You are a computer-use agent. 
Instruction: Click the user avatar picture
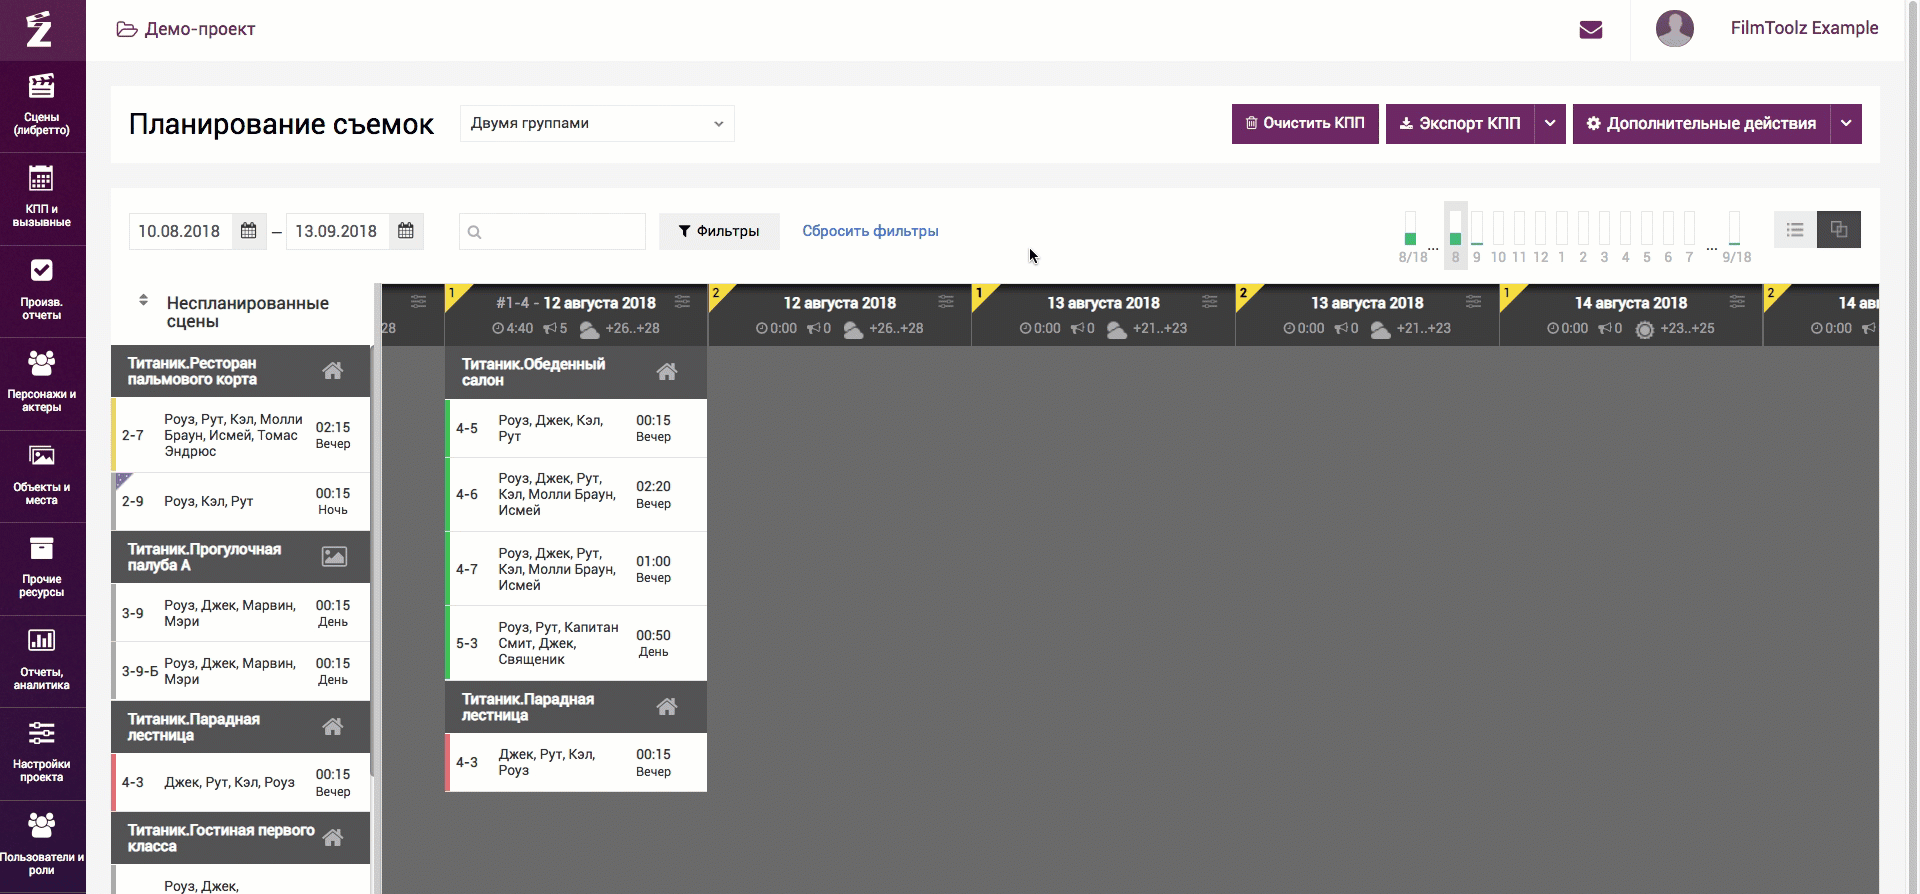tap(1675, 28)
